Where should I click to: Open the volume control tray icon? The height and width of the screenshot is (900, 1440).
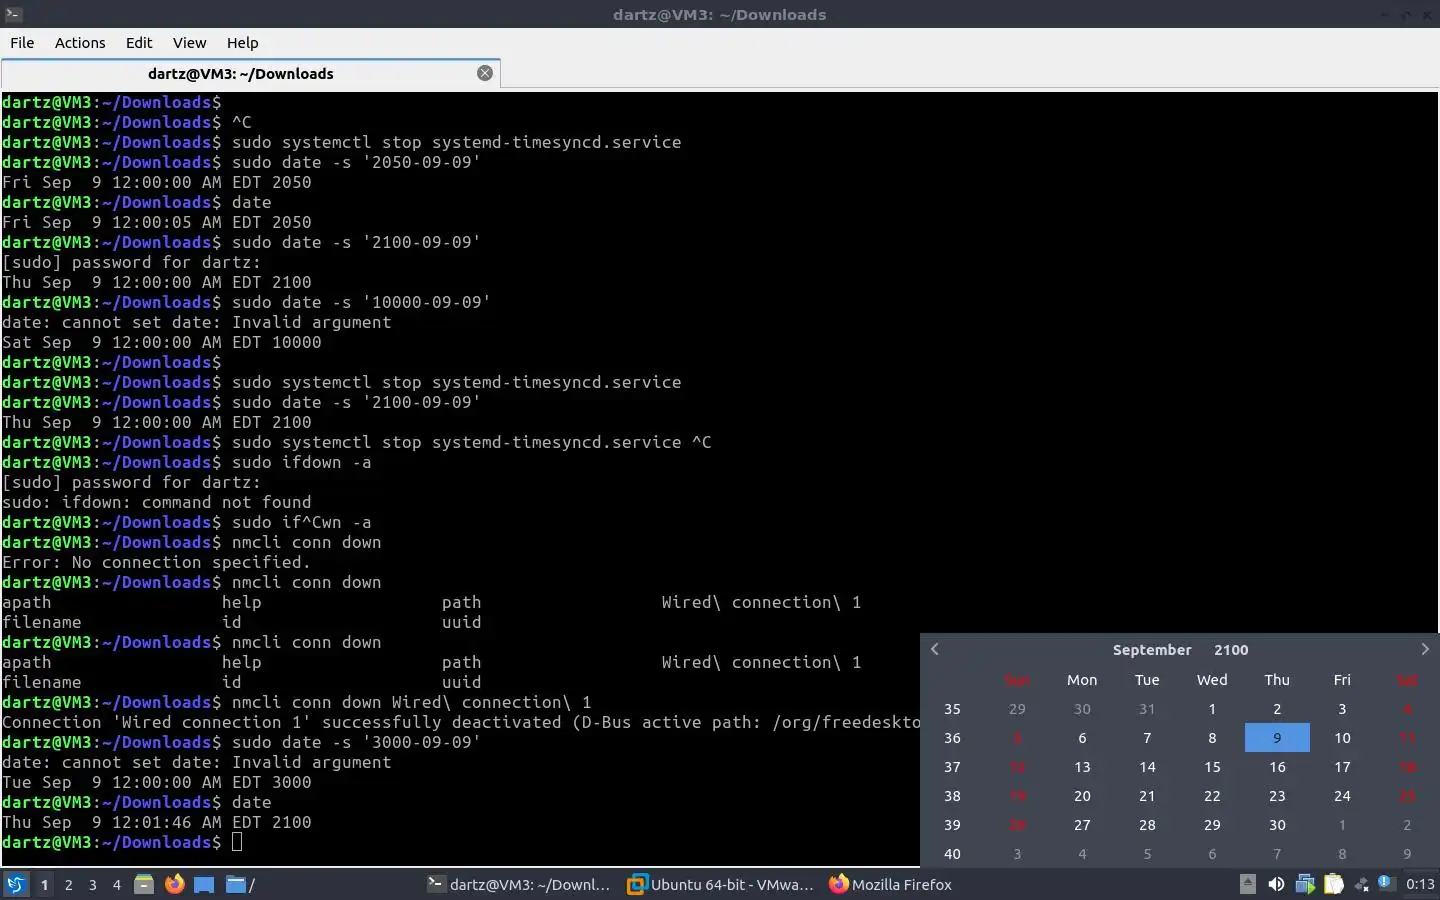click(1276, 884)
